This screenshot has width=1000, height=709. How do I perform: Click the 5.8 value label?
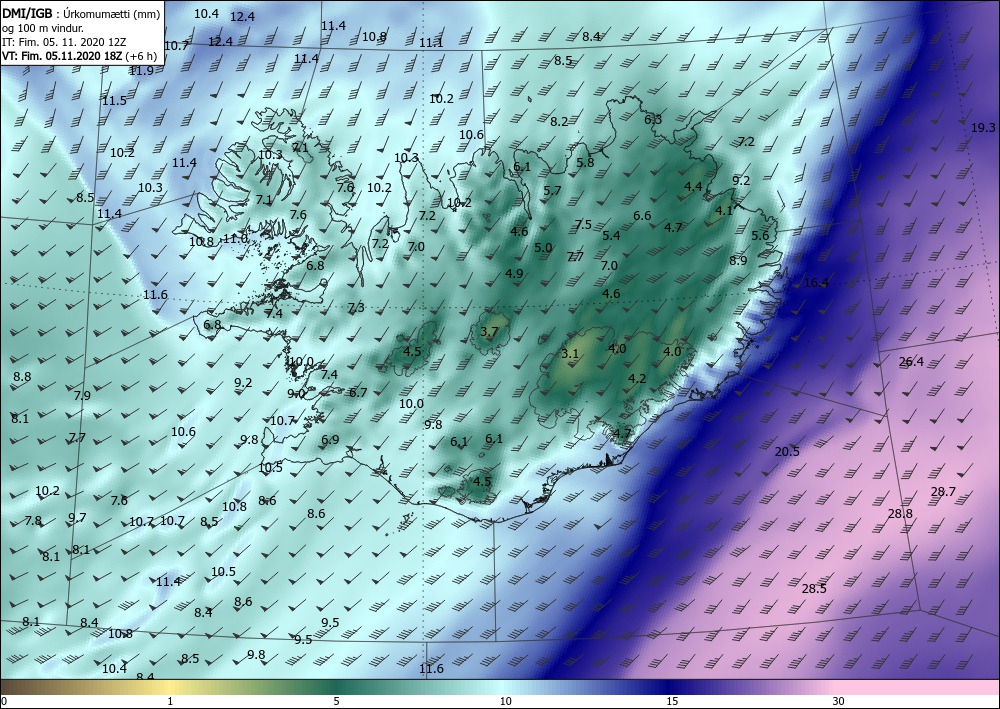[x=585, y=163]
